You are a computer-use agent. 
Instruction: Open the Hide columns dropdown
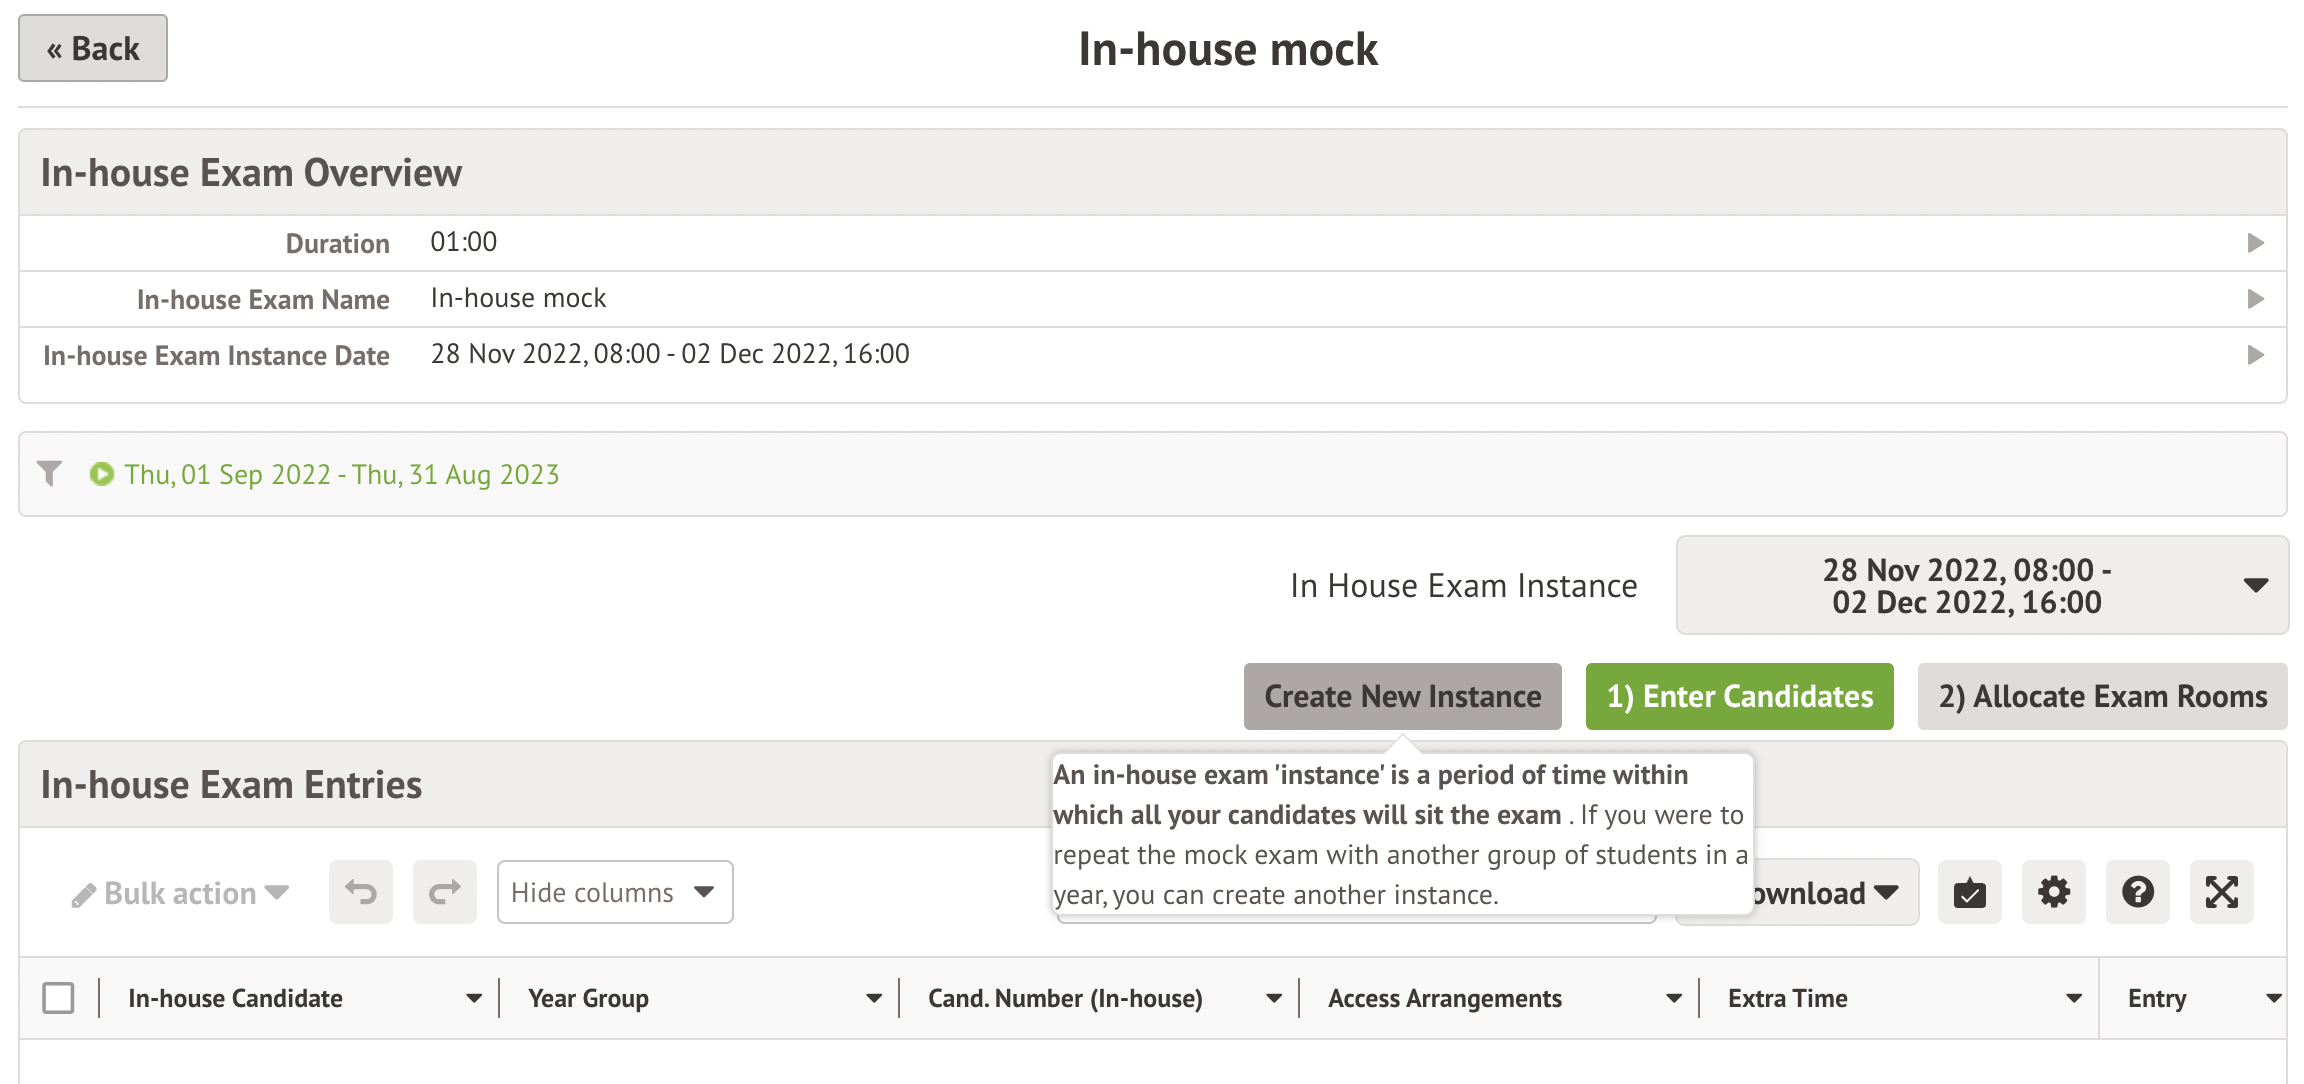[614, 892]
